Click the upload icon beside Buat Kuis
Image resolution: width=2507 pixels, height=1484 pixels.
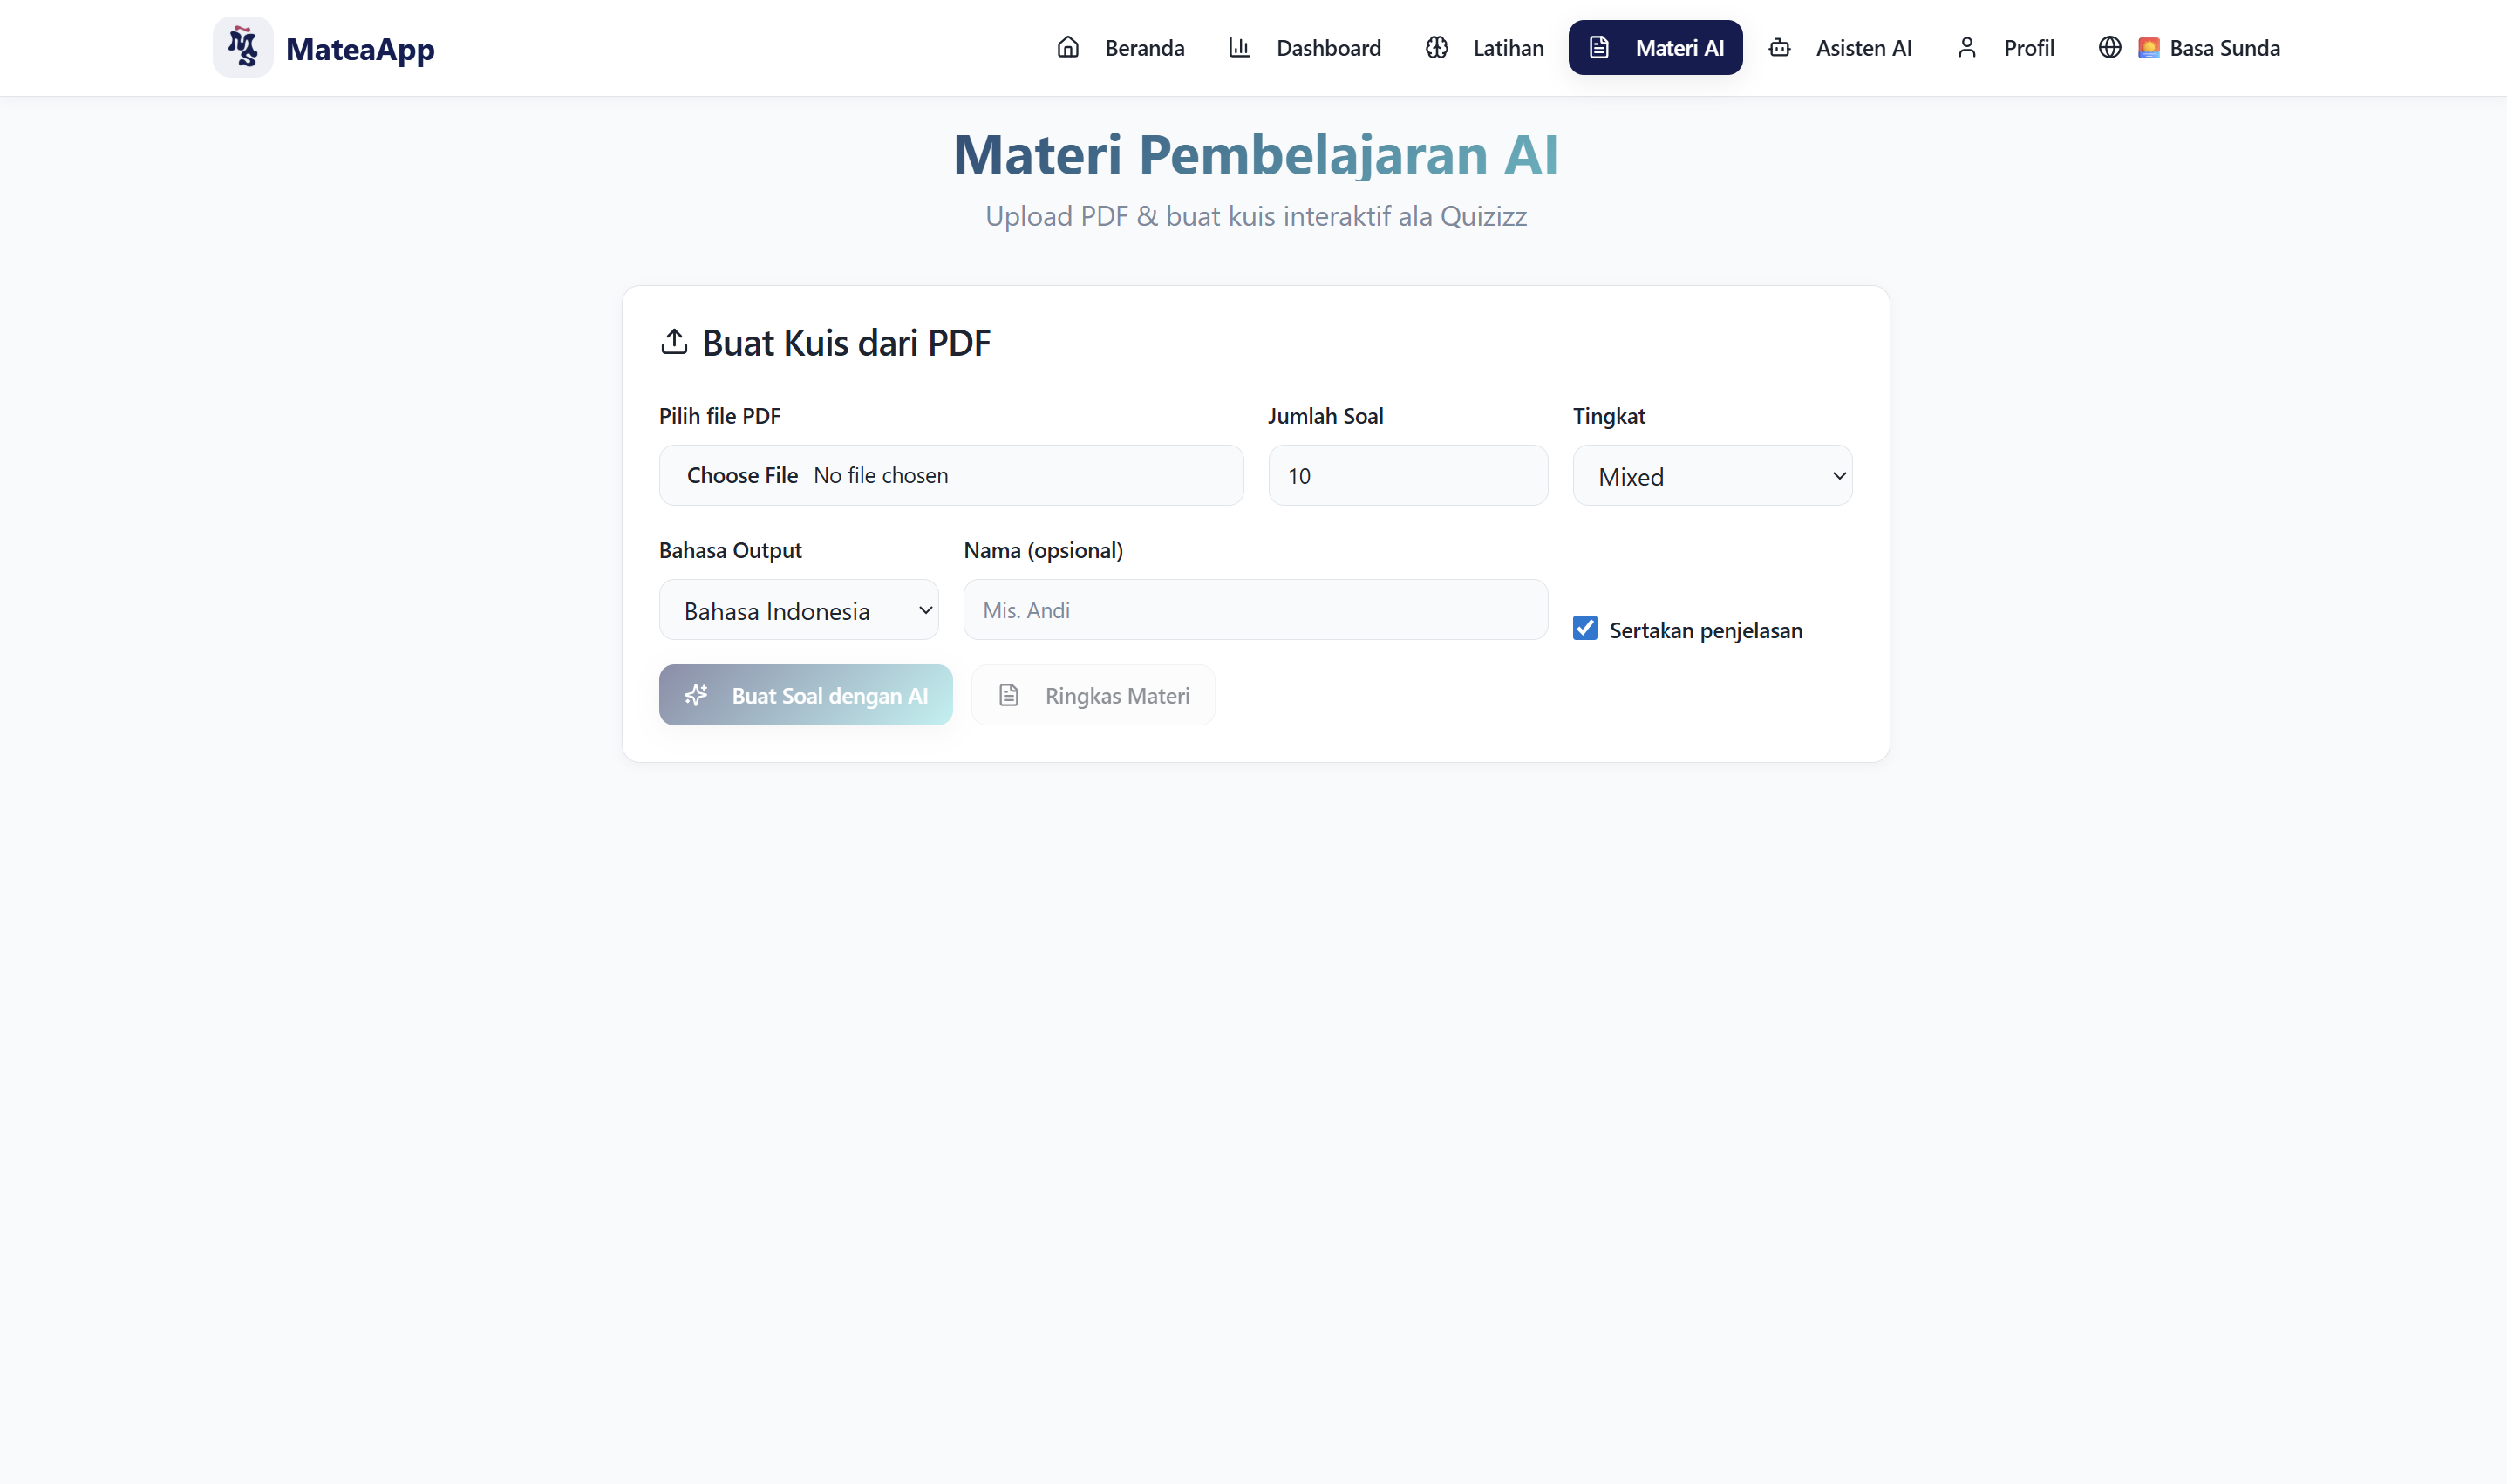click(x=674, y=342)
